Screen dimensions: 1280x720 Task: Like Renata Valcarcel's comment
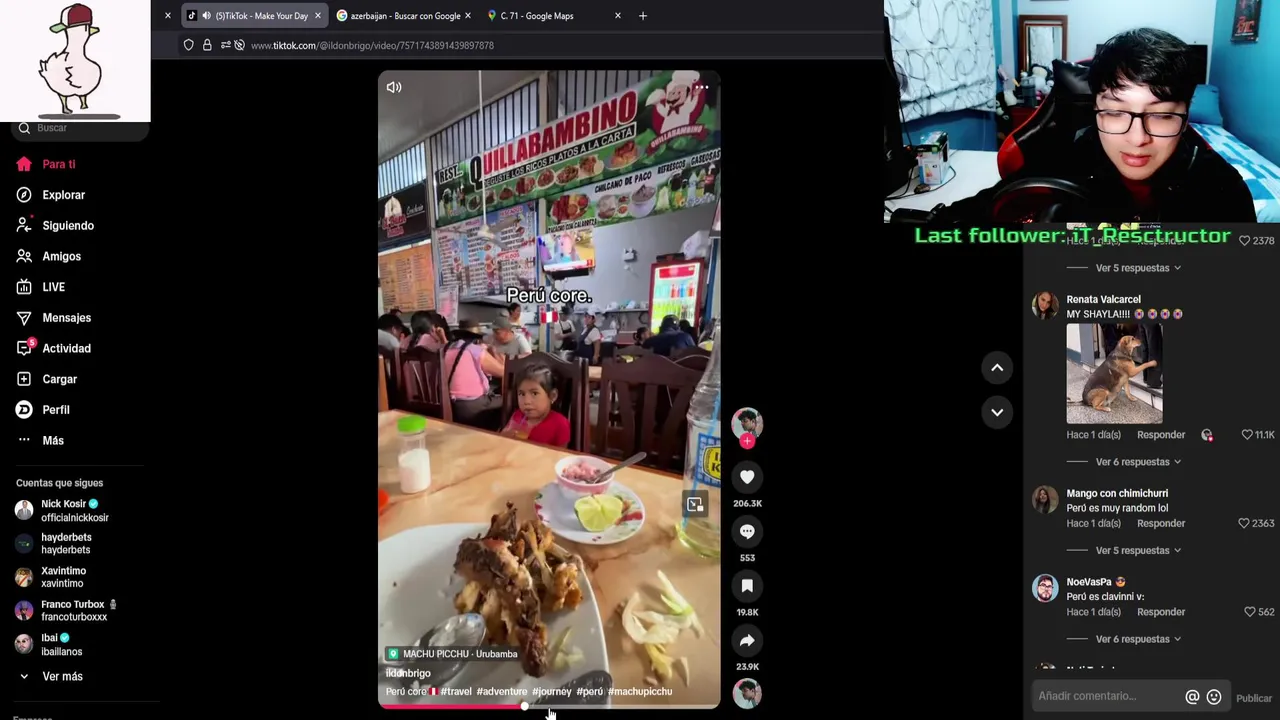(1247, 435)
